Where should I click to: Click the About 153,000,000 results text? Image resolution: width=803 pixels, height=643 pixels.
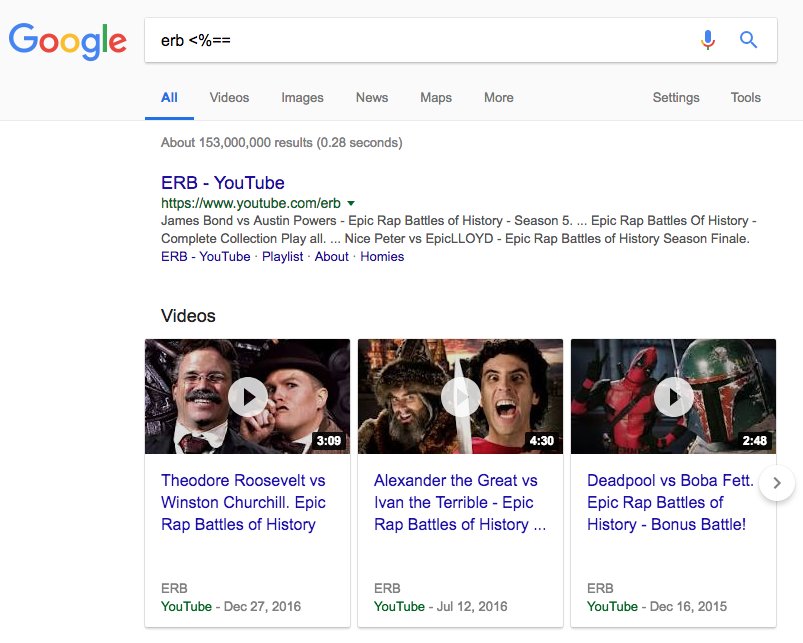(x=282, y=142)
